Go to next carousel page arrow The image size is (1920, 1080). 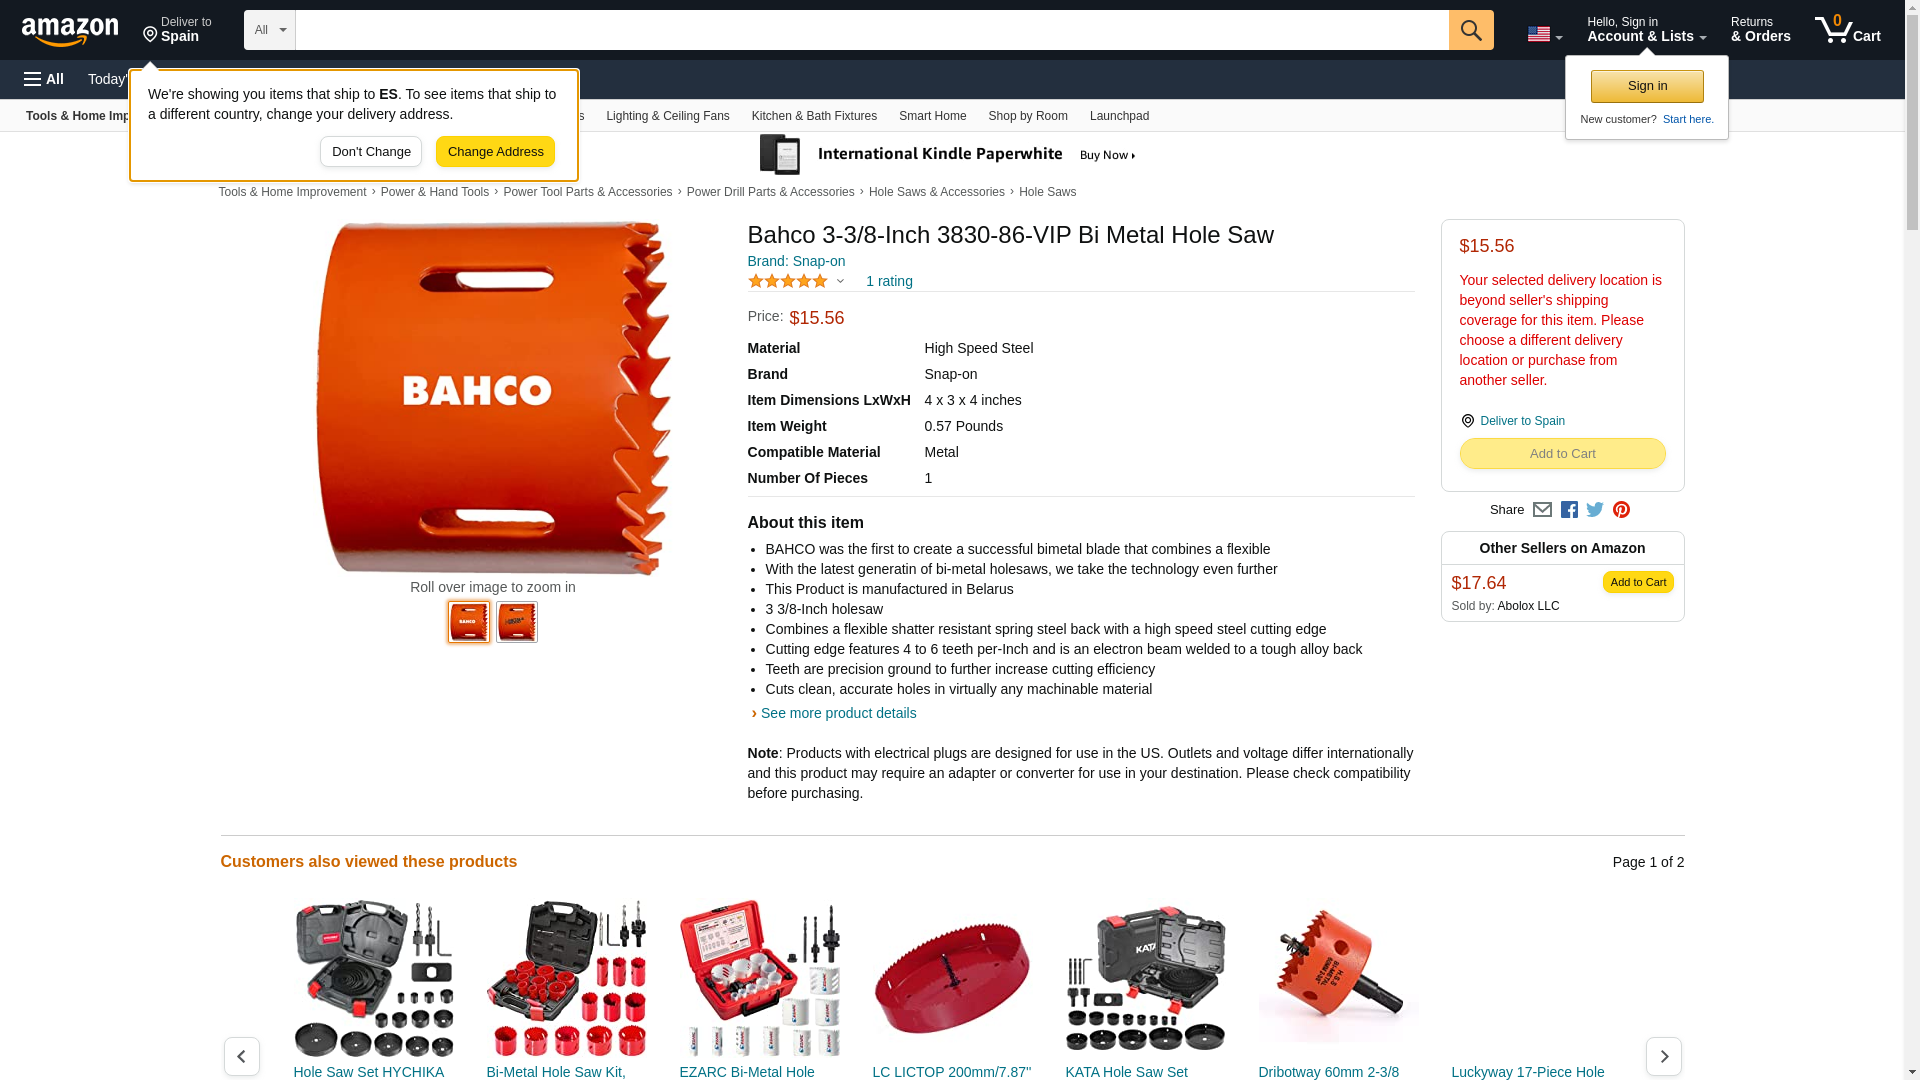point(1663,1056)
